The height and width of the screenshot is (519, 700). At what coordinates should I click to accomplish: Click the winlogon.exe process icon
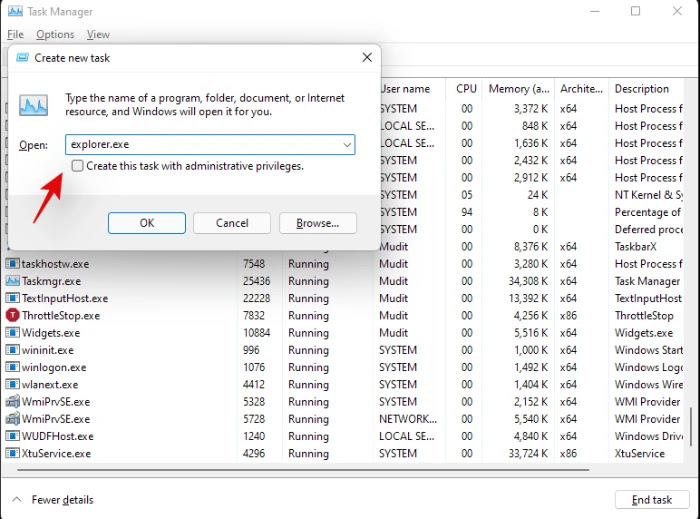pyautogui.click(x=12, y=367)
